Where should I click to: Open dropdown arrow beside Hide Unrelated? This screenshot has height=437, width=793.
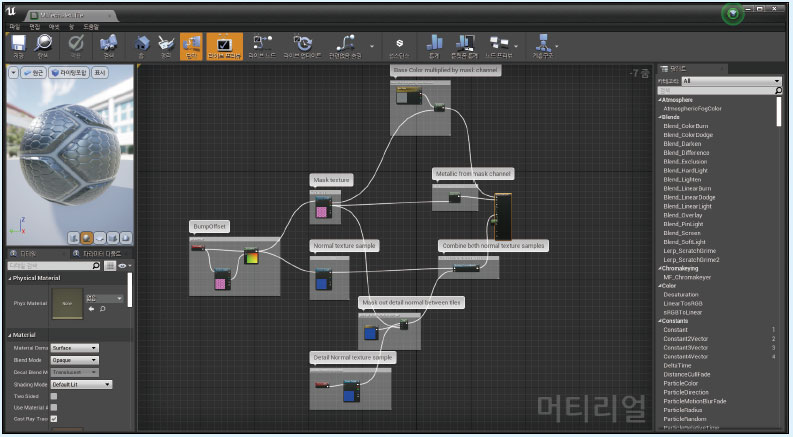pos(372,47)
